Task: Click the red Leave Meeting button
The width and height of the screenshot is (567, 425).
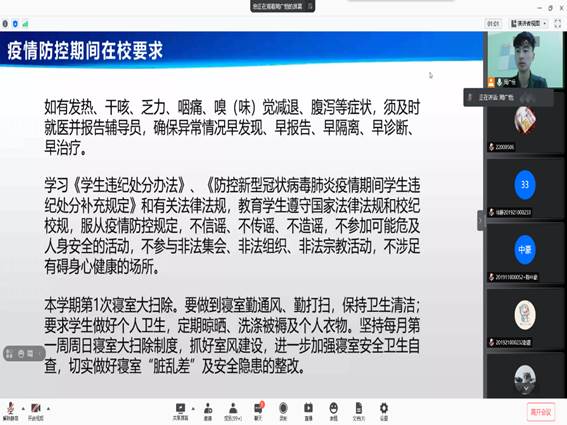Action: [541, 412]
